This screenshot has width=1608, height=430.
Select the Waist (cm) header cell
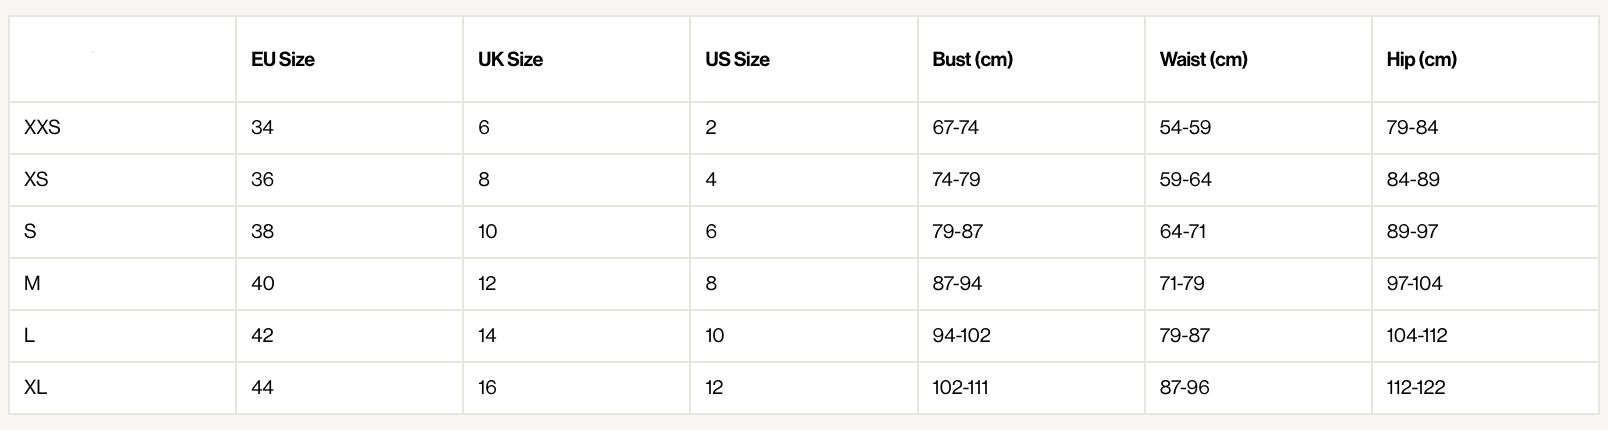[x=1203, y=59]
